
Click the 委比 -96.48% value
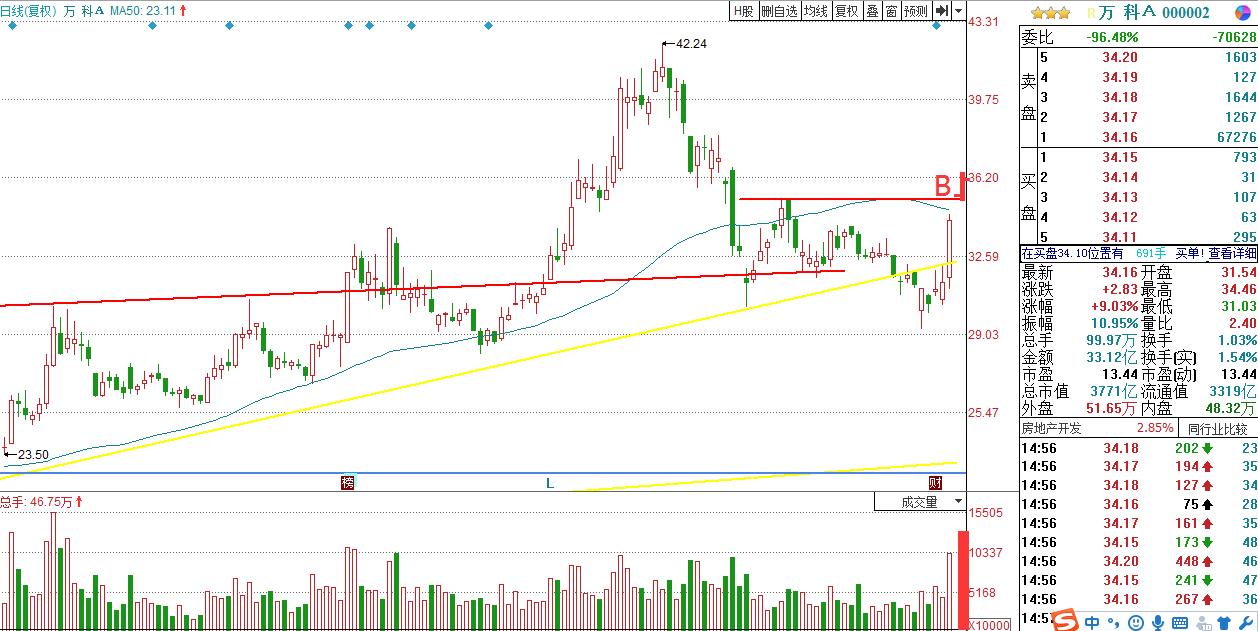[1112, 37]
